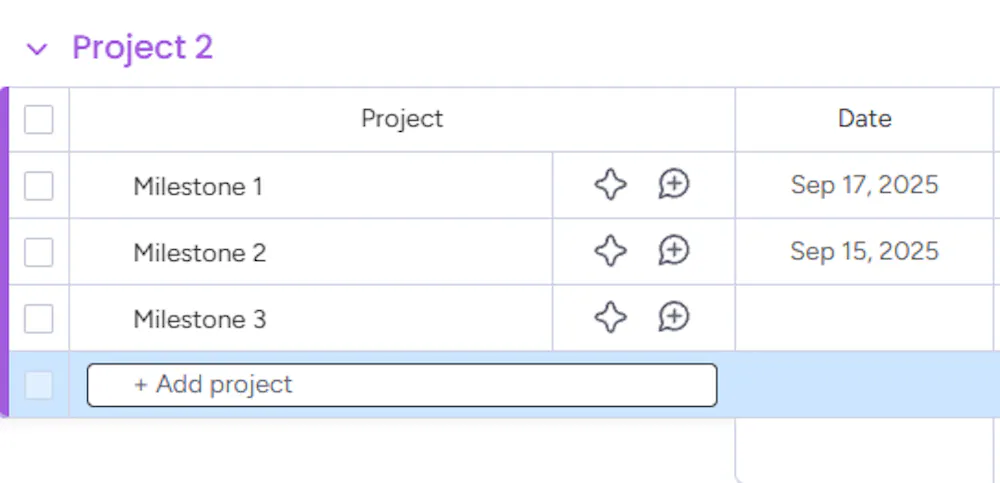1000x483 pixels.
Task: Open the update conversation for Milestone 1
Action: click(x=674, y=184)
